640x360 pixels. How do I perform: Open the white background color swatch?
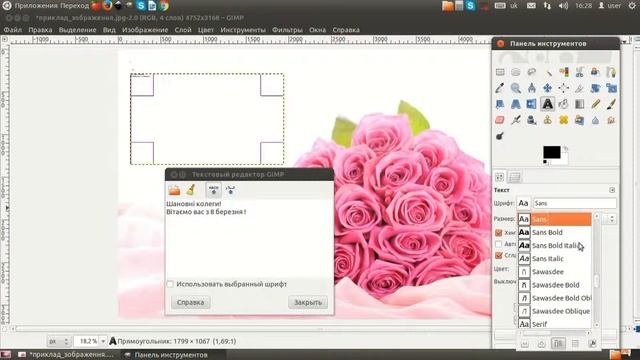[563, 159]
